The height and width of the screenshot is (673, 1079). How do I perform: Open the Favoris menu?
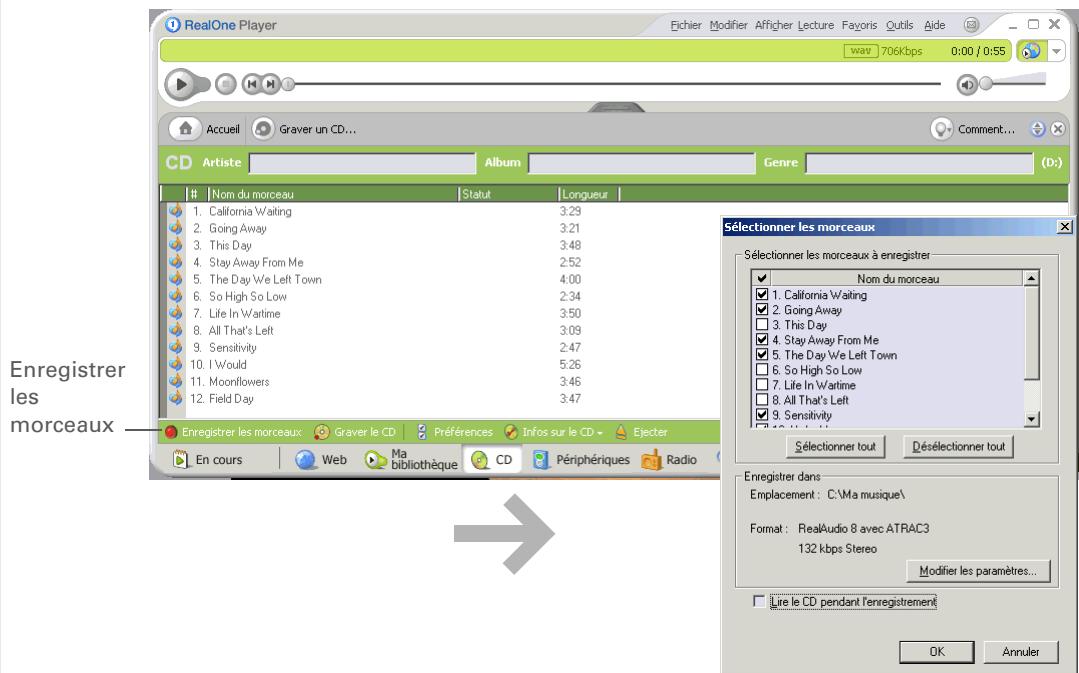[x=859, y=25]
